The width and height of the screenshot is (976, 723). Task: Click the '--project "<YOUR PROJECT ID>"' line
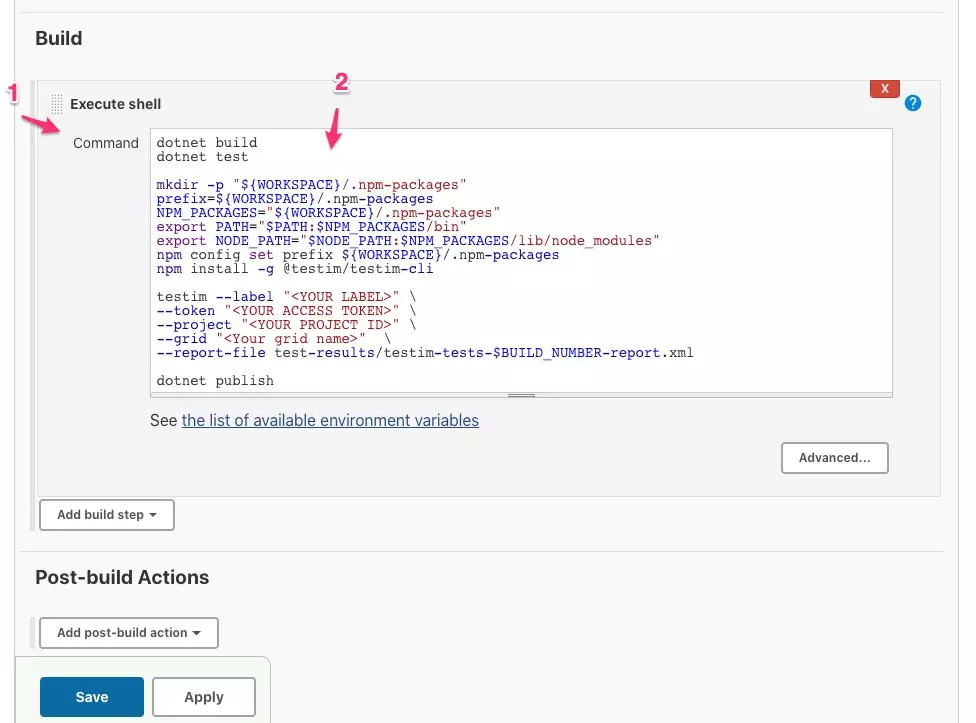286,325
